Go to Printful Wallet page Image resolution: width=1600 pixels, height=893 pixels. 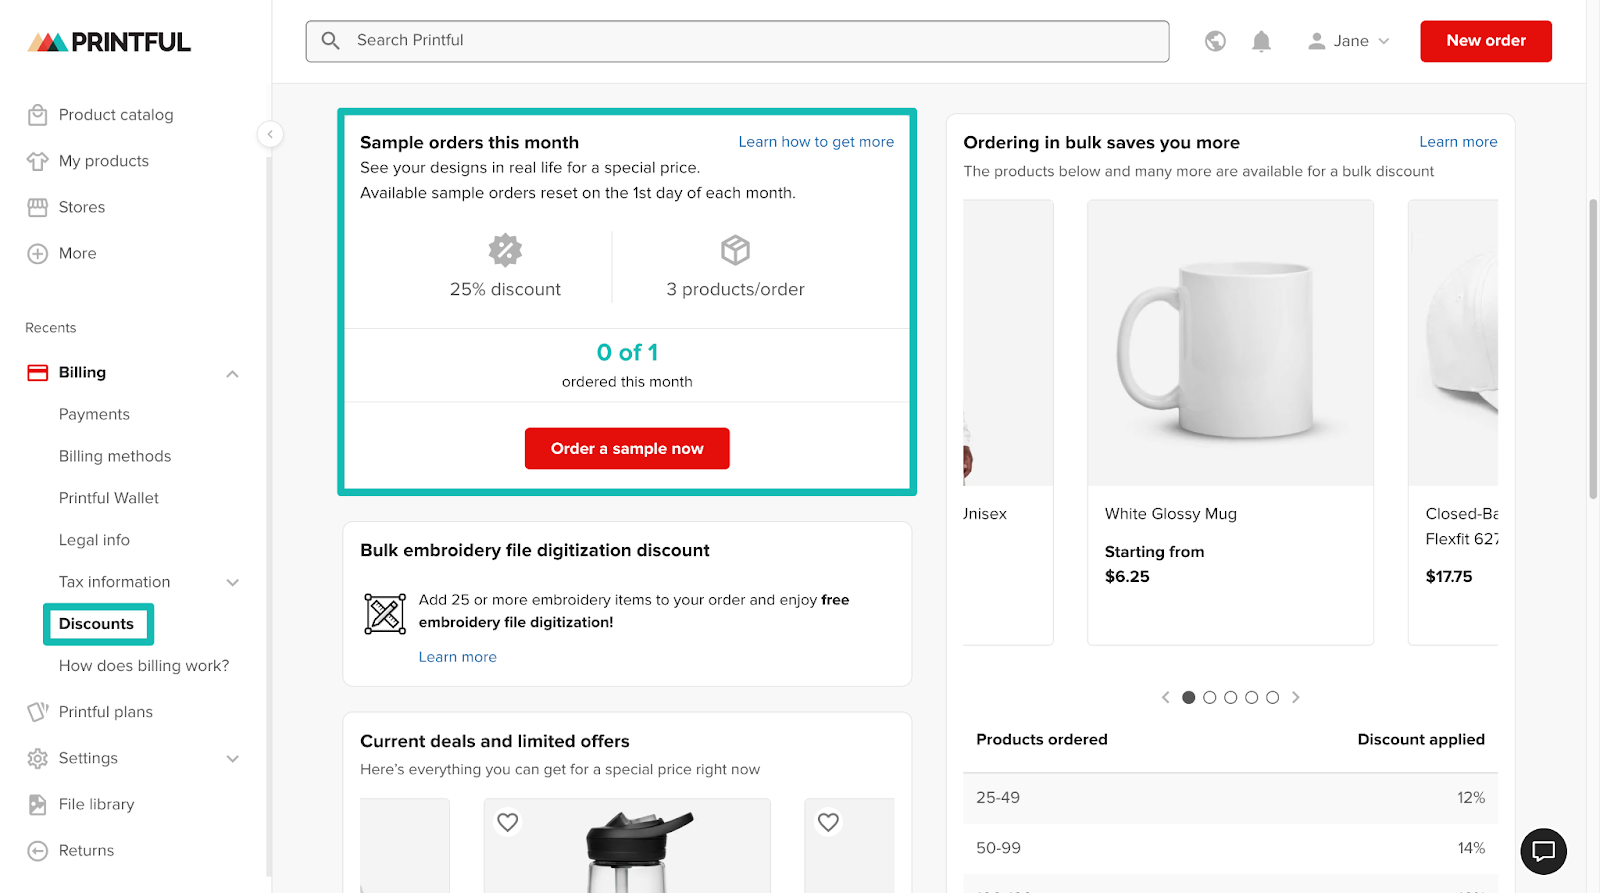click(109, 498)
